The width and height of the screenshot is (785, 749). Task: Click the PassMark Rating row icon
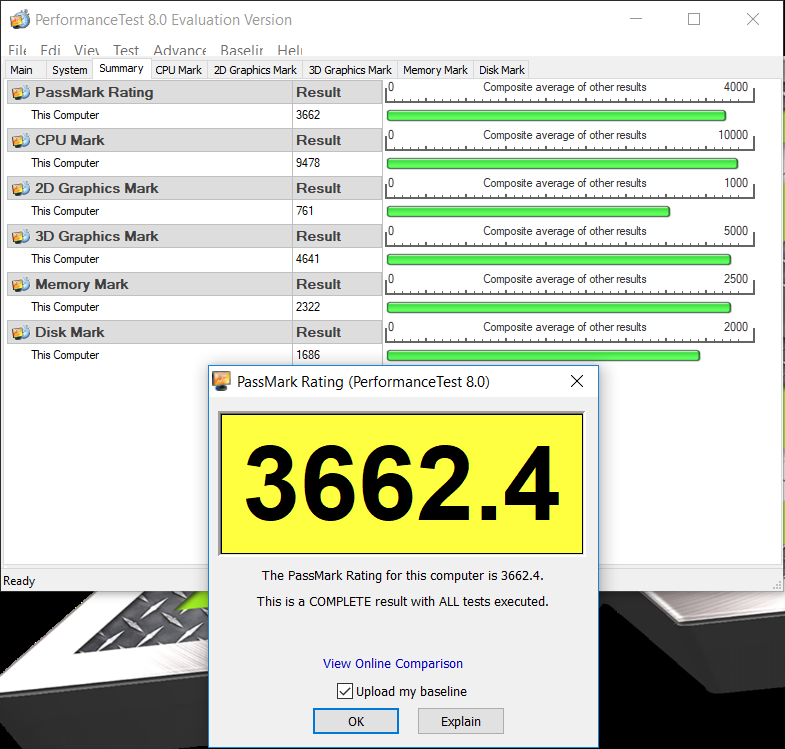21,93
